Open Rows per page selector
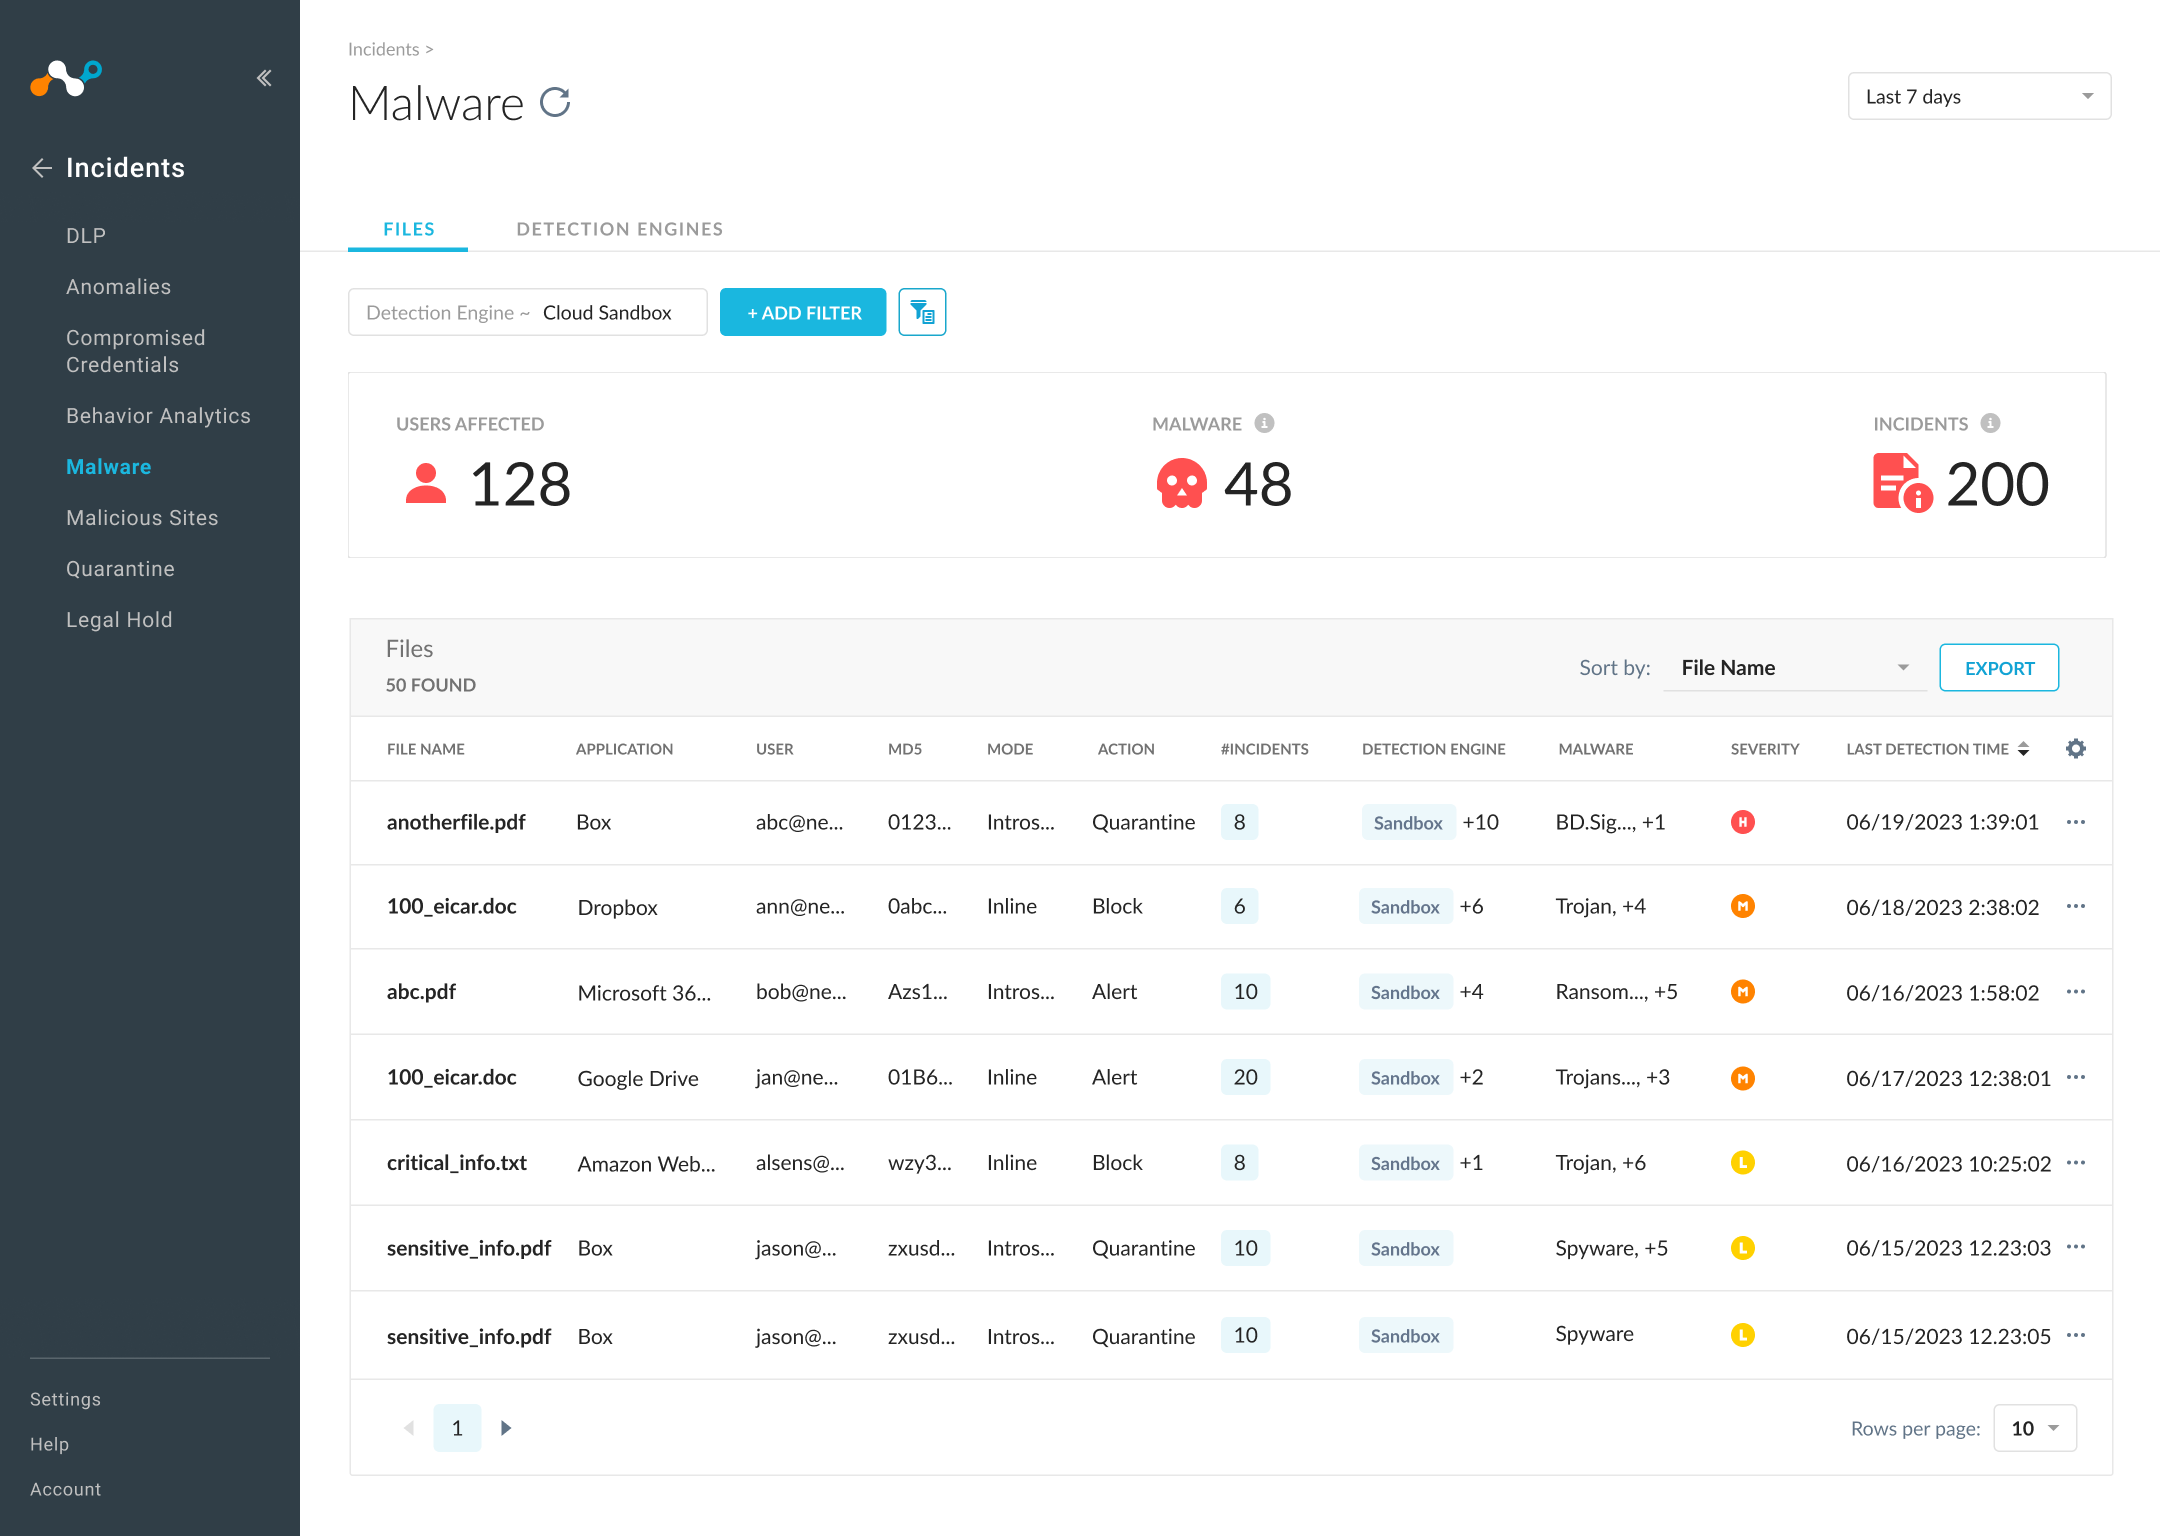 pos(2034,1428)
